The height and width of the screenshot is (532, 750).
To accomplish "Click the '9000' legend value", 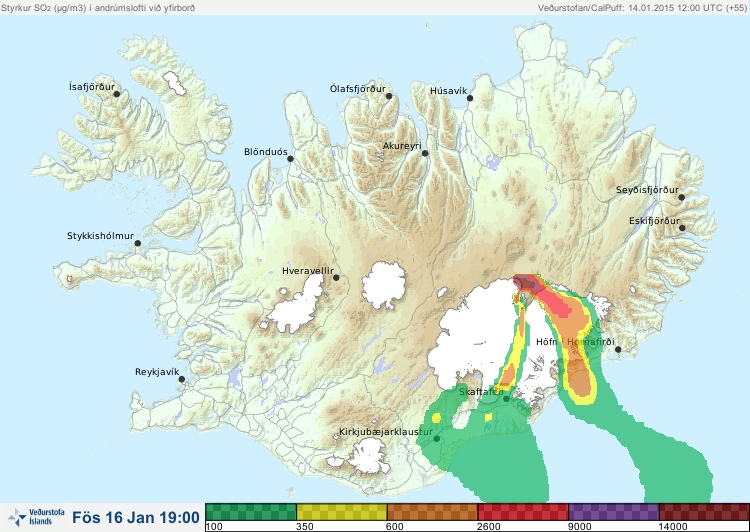I will pos(580,527).
